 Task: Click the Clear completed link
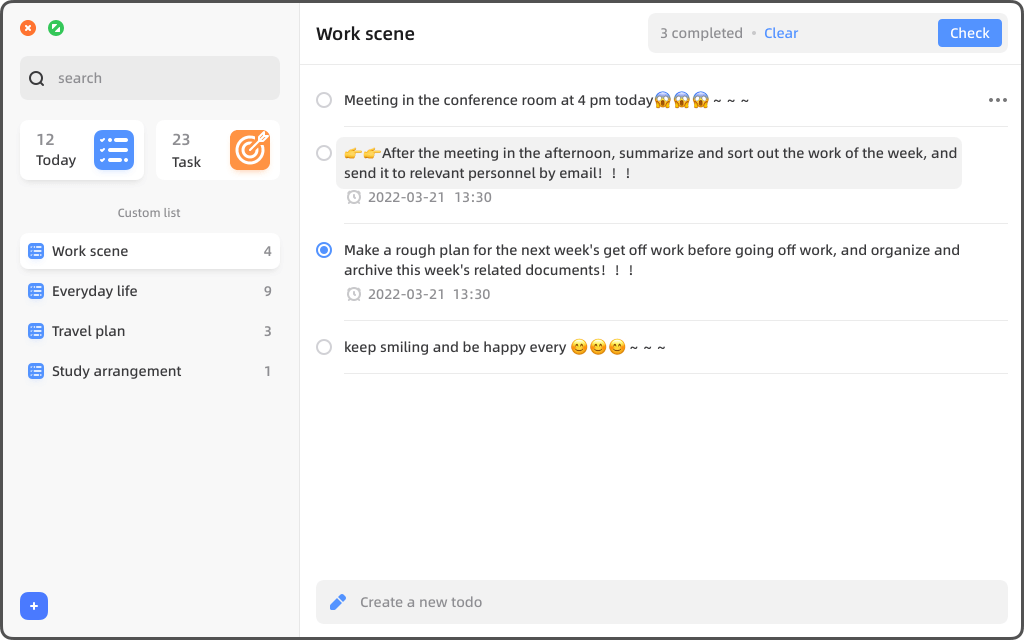click(x=781, y=33)
